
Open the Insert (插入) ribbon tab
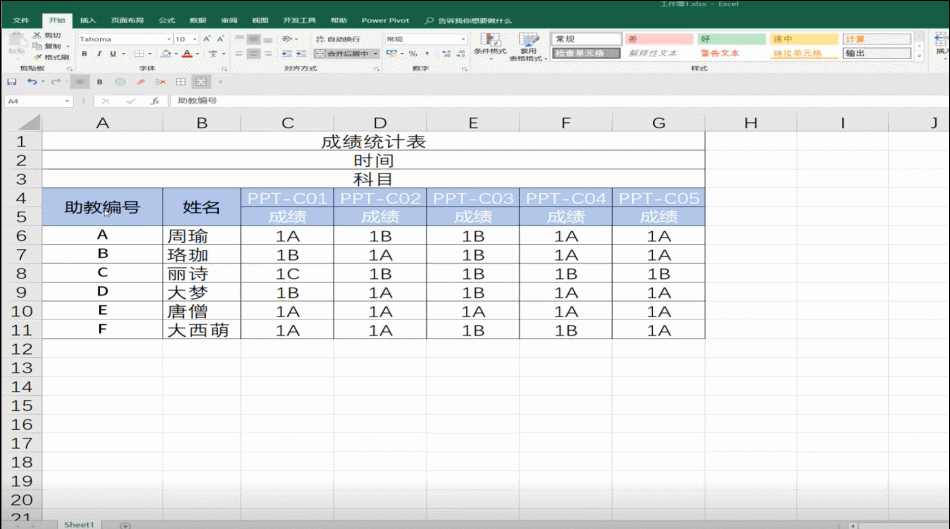tap(88, 21)
